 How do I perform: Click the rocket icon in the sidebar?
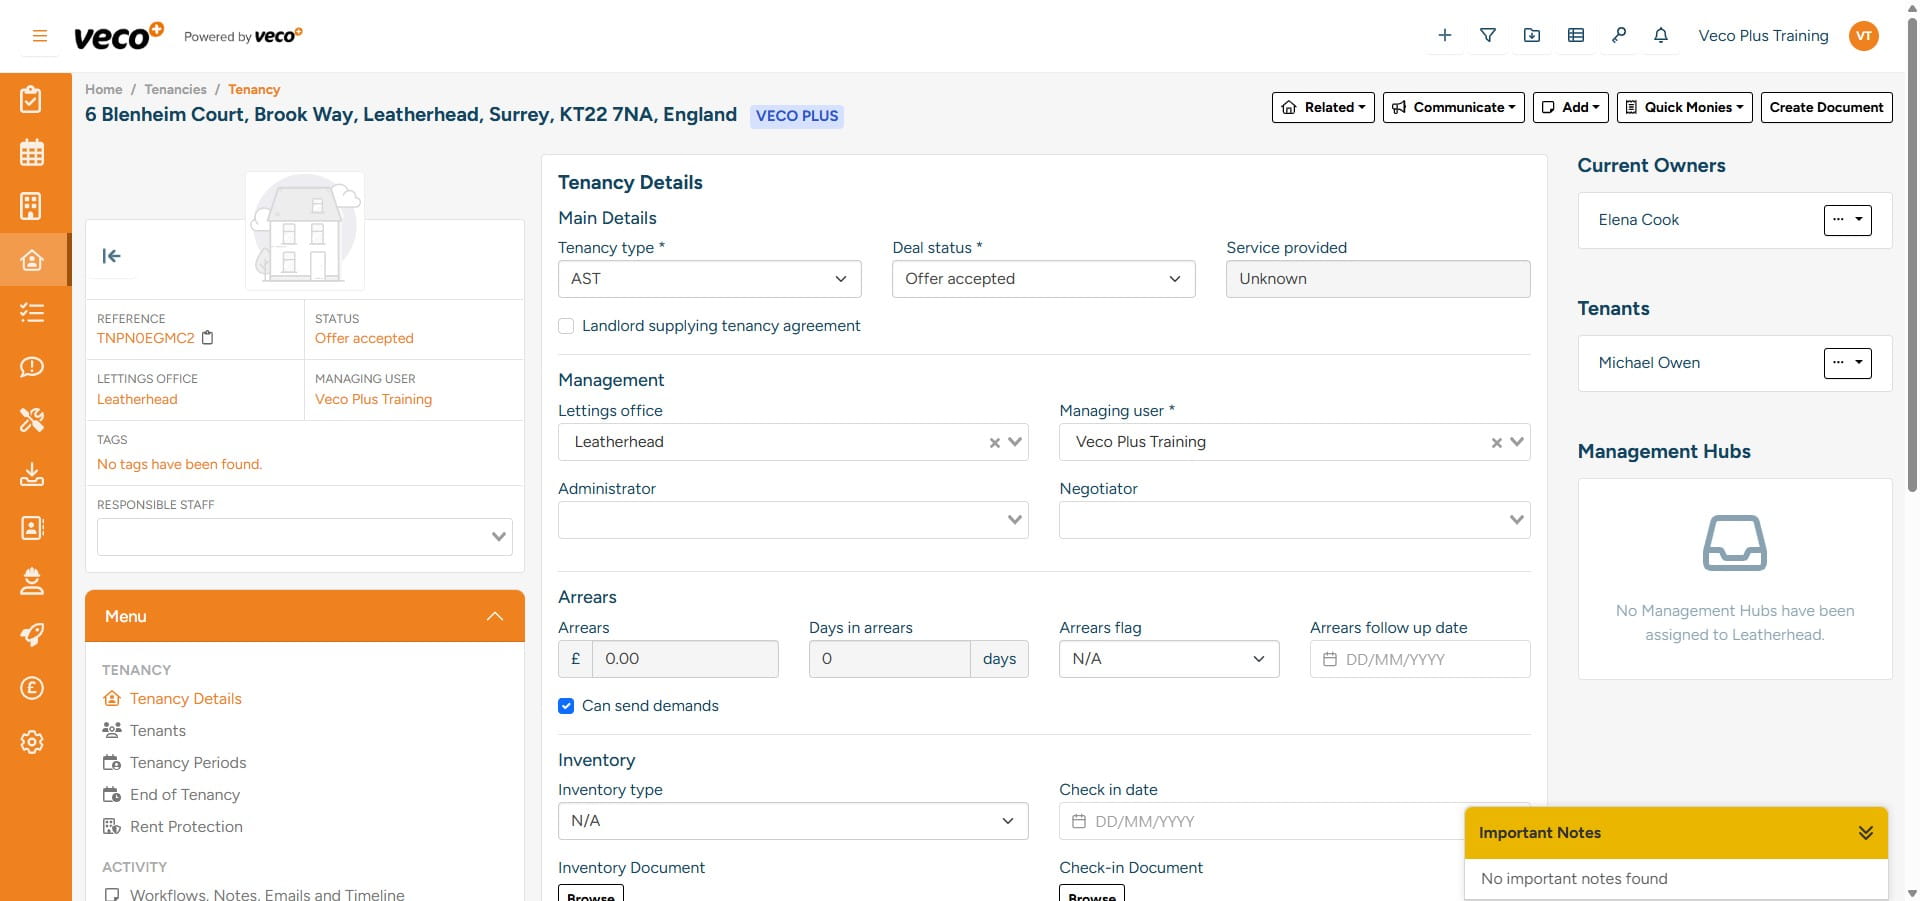tap(33, 635)
